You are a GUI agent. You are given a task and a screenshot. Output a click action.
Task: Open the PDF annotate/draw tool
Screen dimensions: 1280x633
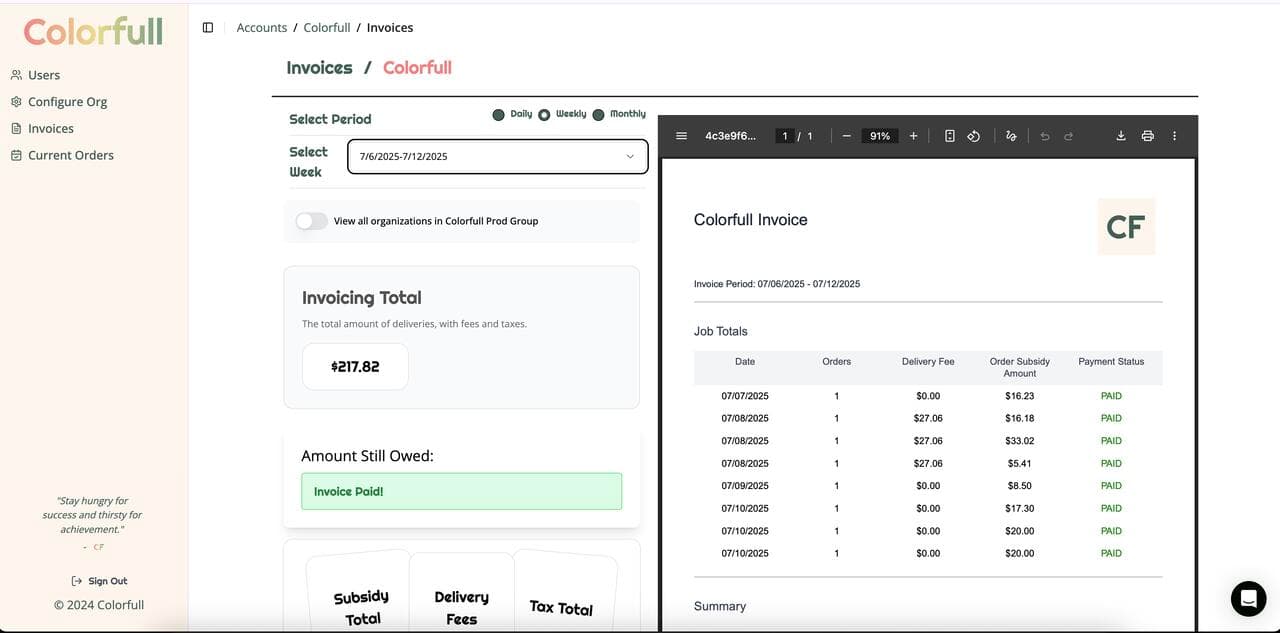1012,135
